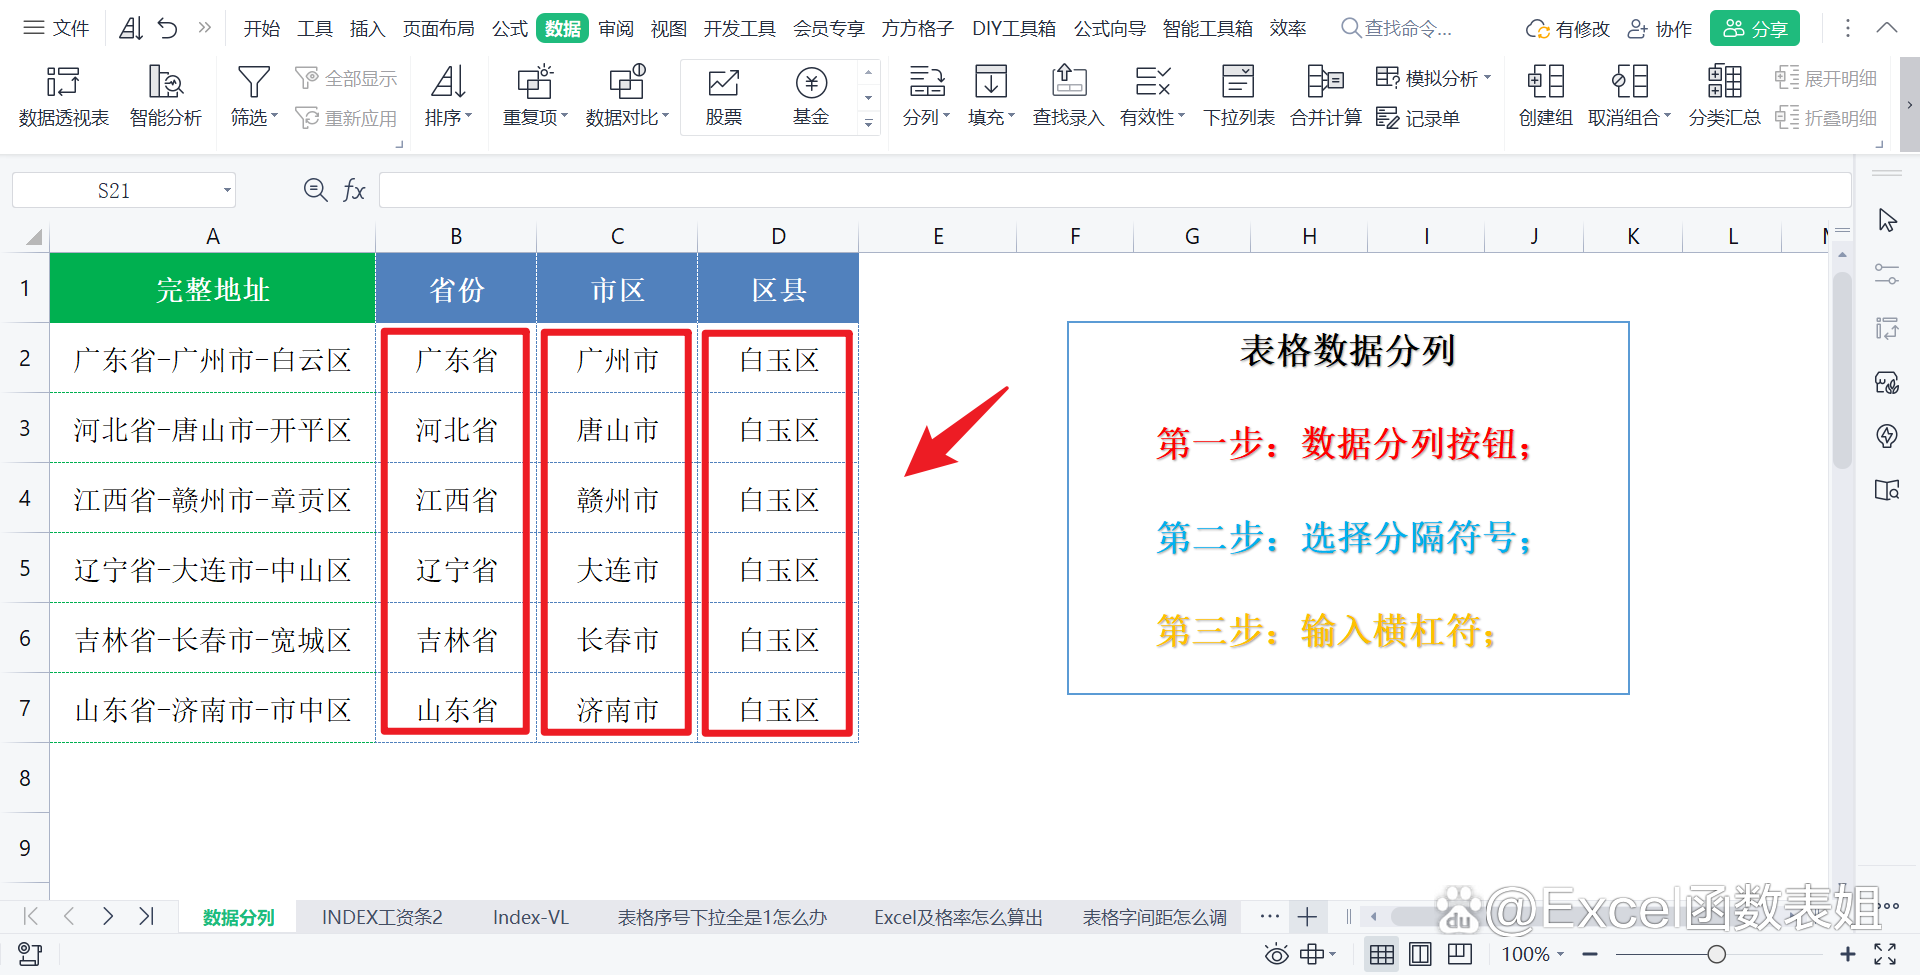Insert 基金 fund data type
The image size is (1920, 975).
click(811, 96)
